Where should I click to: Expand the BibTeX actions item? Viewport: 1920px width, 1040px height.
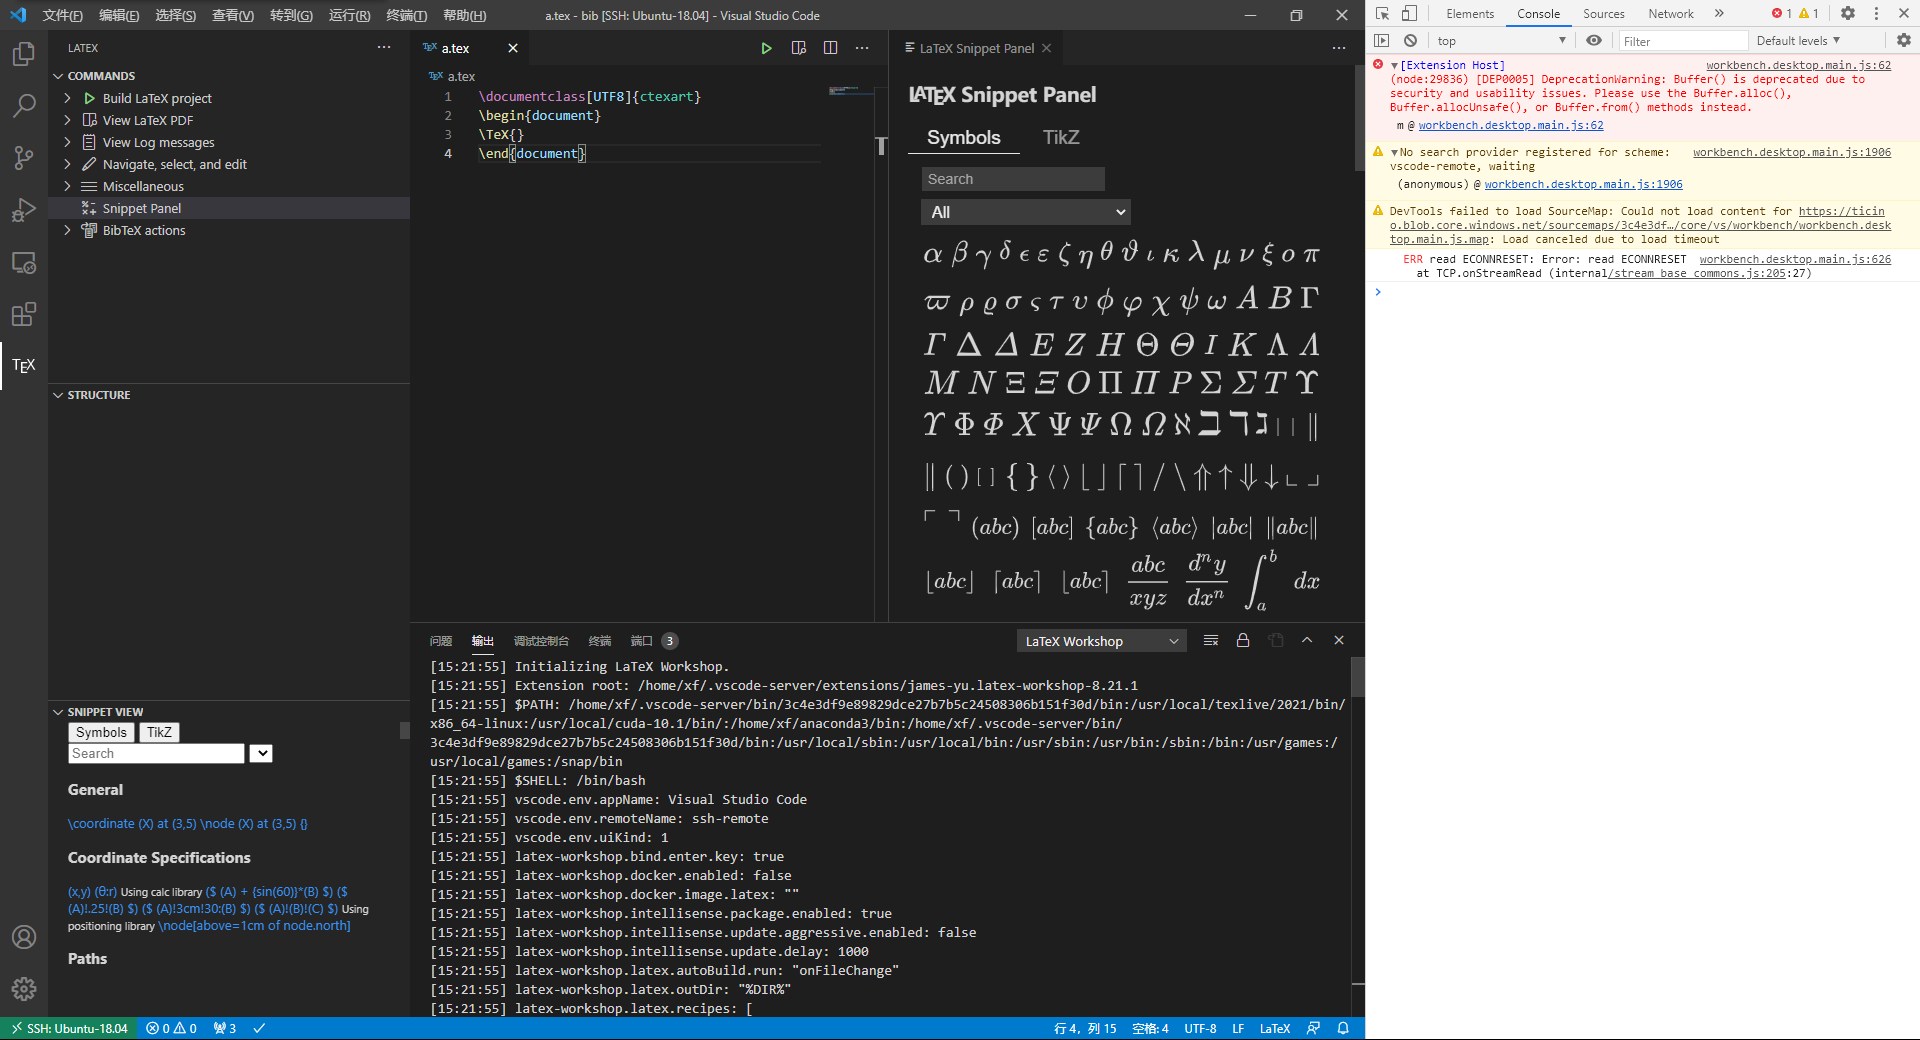[67, 230]
